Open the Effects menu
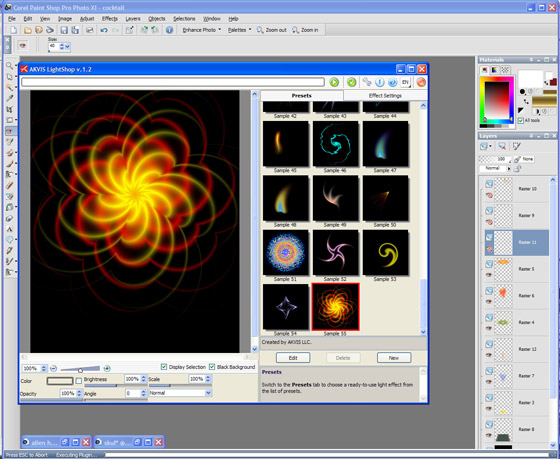This screenshot has height=459, width=560. coord(110,19)
